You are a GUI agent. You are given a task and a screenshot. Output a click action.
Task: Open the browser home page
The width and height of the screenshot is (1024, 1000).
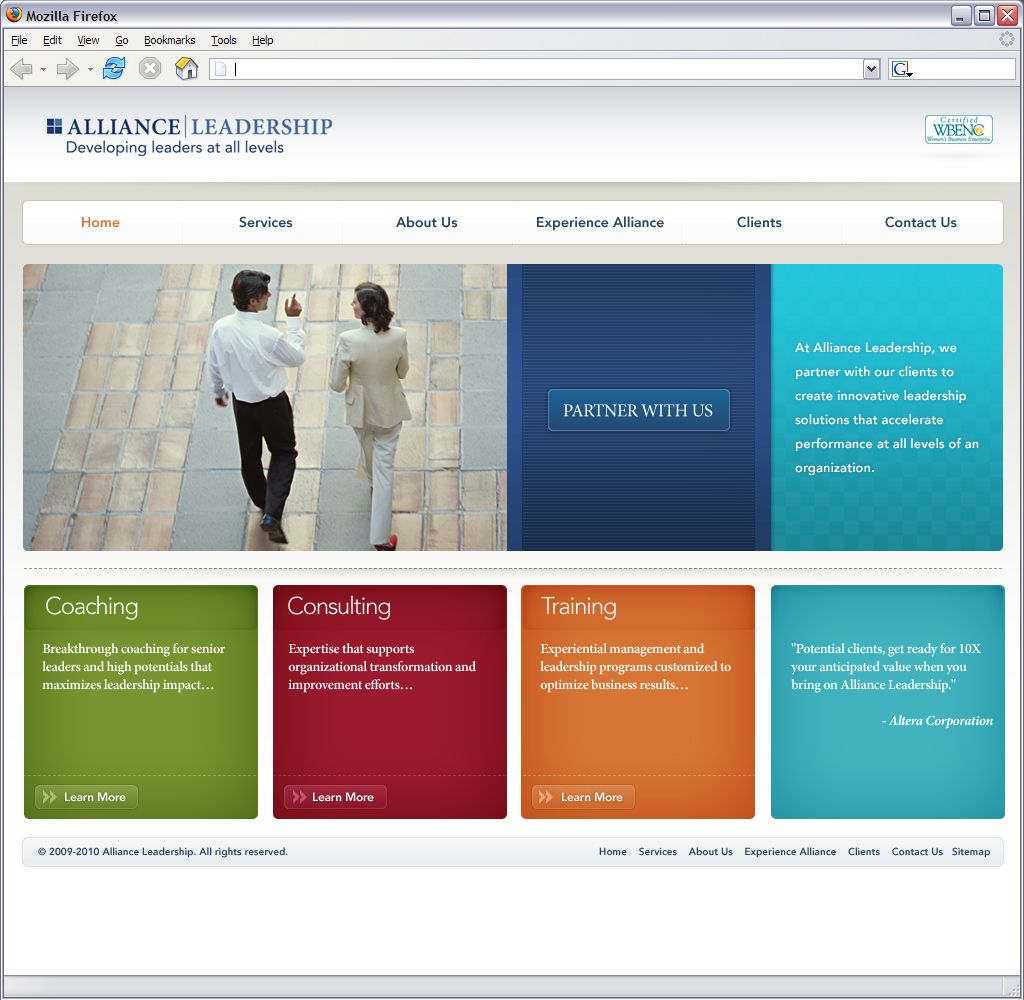tap(186, 68)
